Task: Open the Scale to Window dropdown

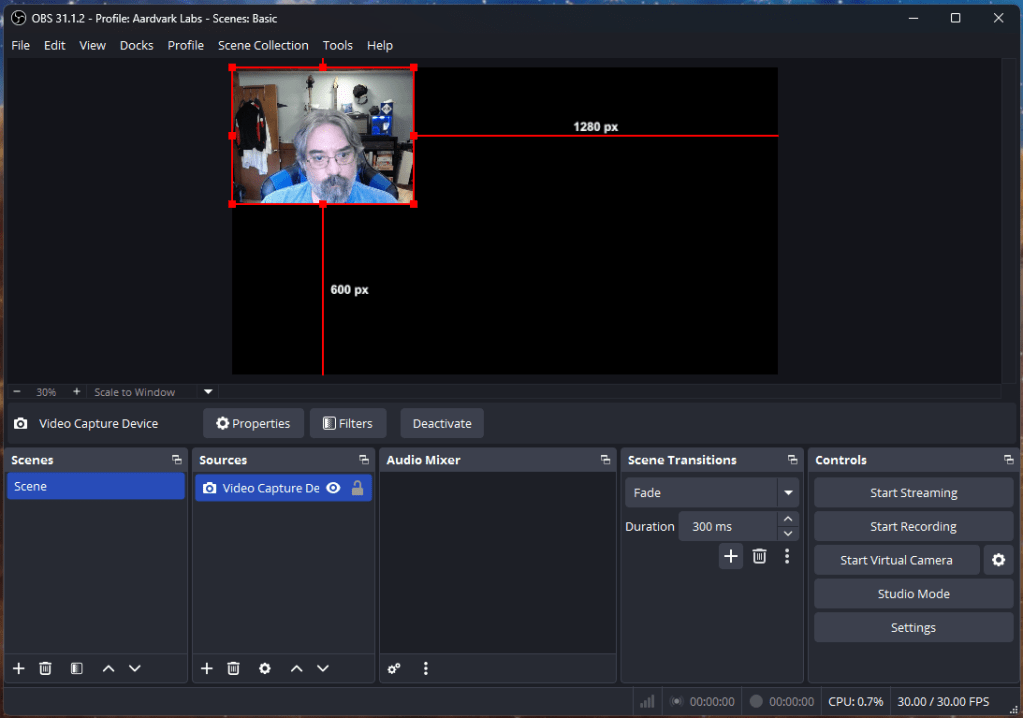Action: [x=208, y=392]
